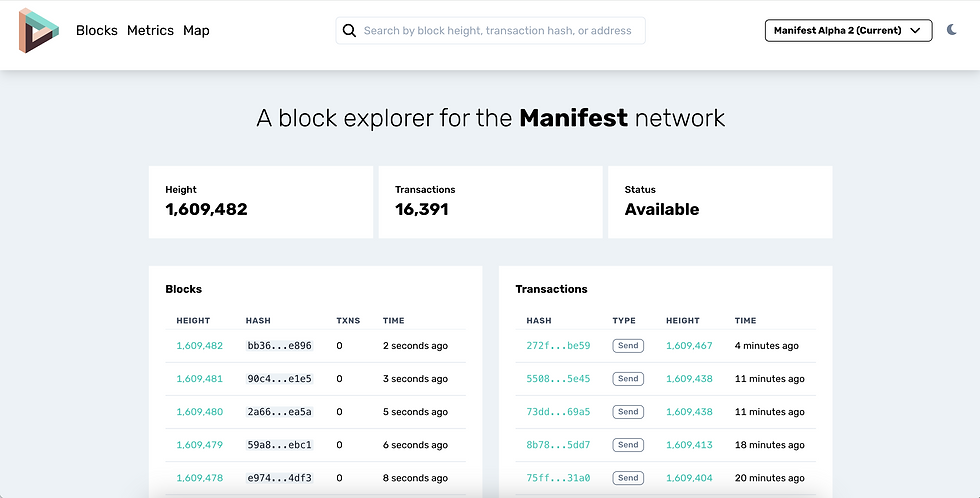
Task: View block height 1,609,480
Action: [x=200, y=412]
